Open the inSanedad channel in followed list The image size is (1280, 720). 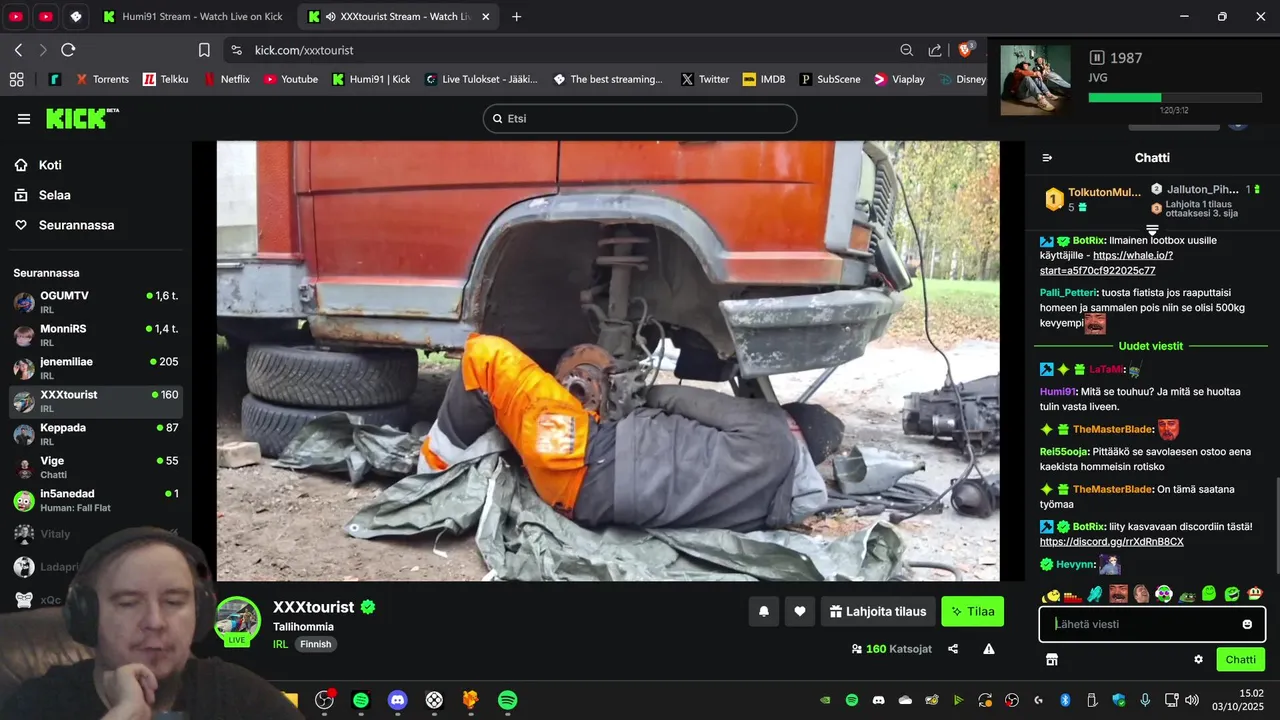click(96, 500)
